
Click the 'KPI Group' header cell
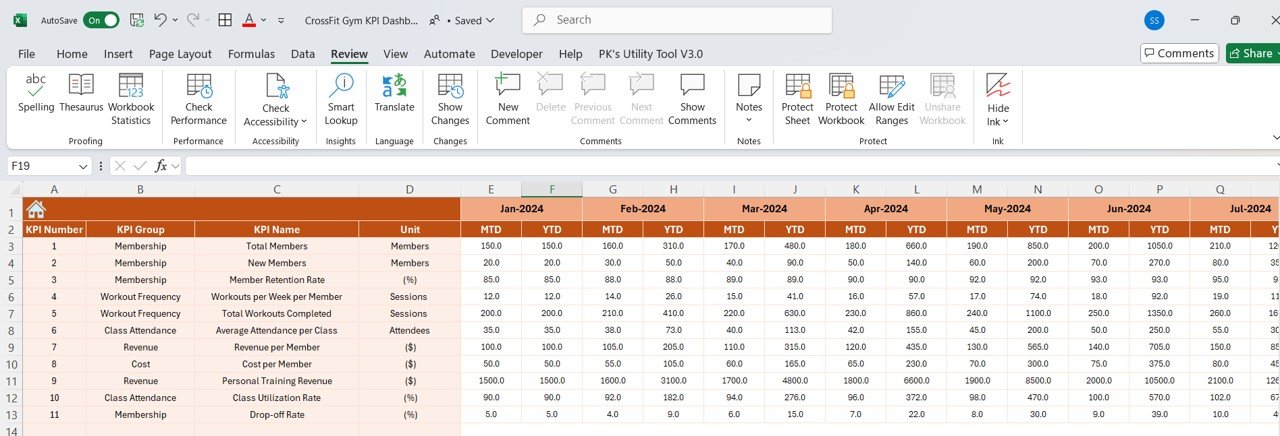click(x=140, y=229)
